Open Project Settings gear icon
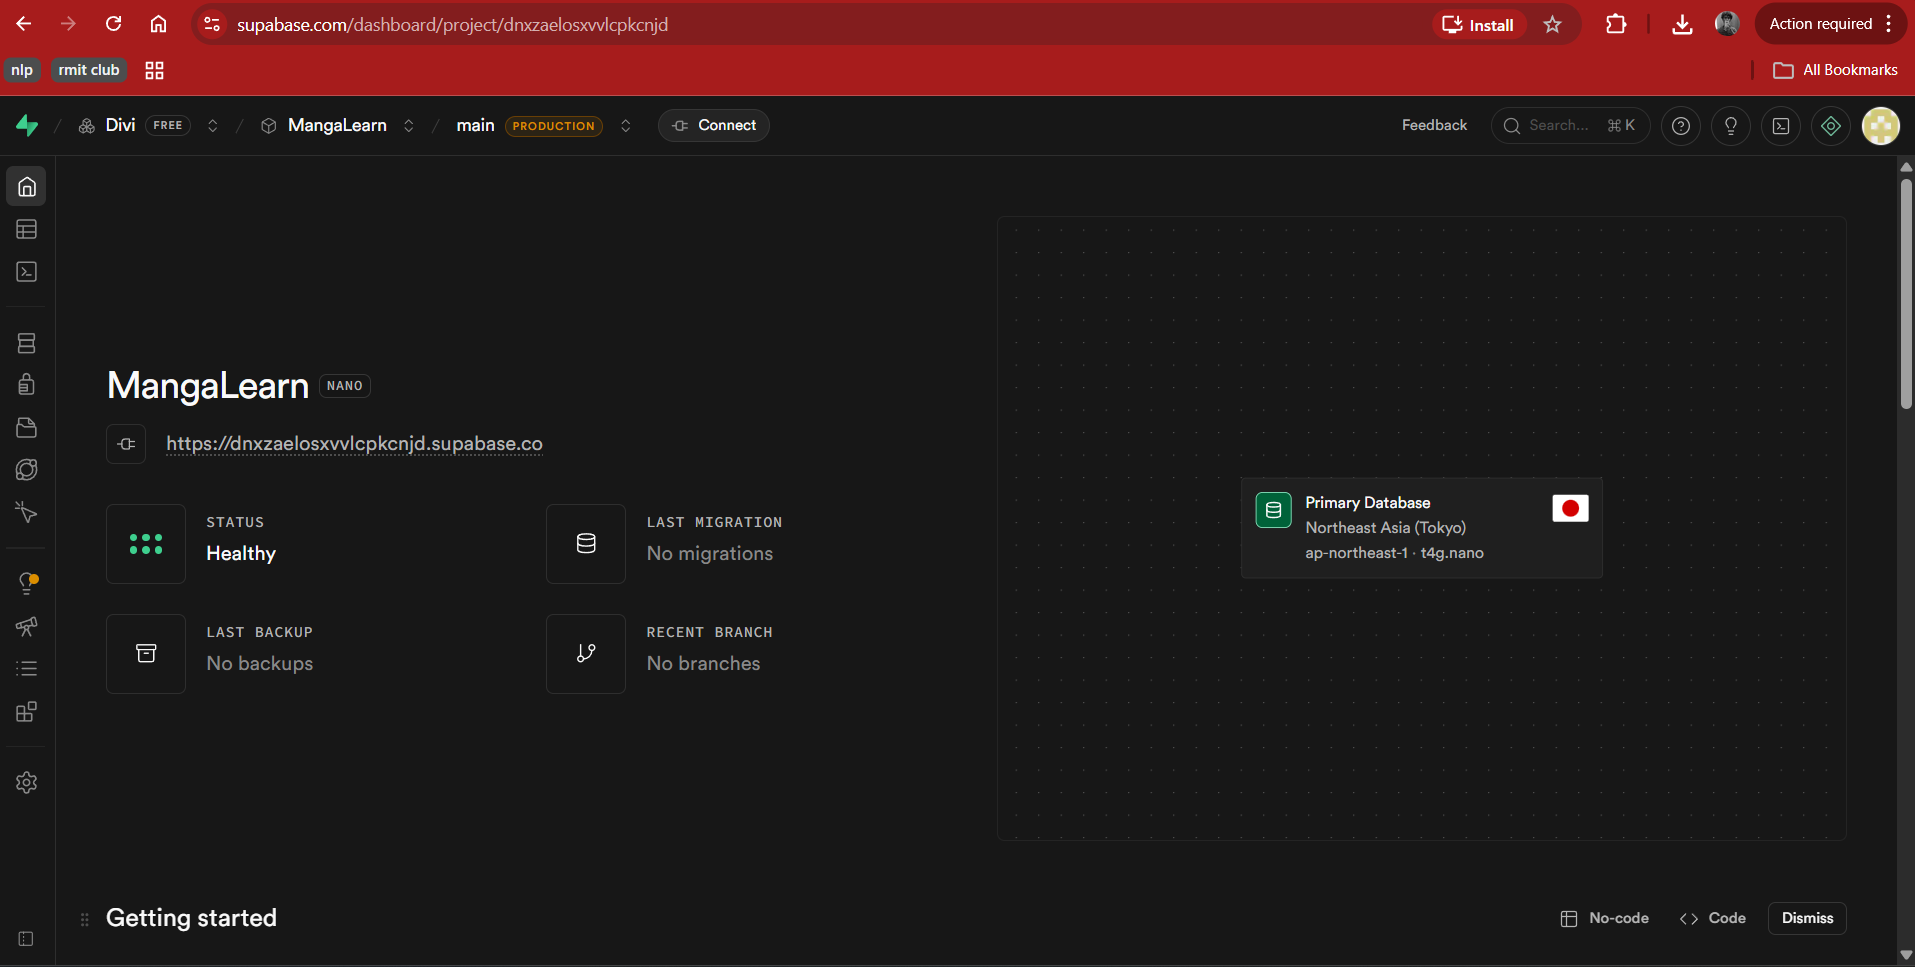This screenshot has width=1915, height=967. point(27,782)
